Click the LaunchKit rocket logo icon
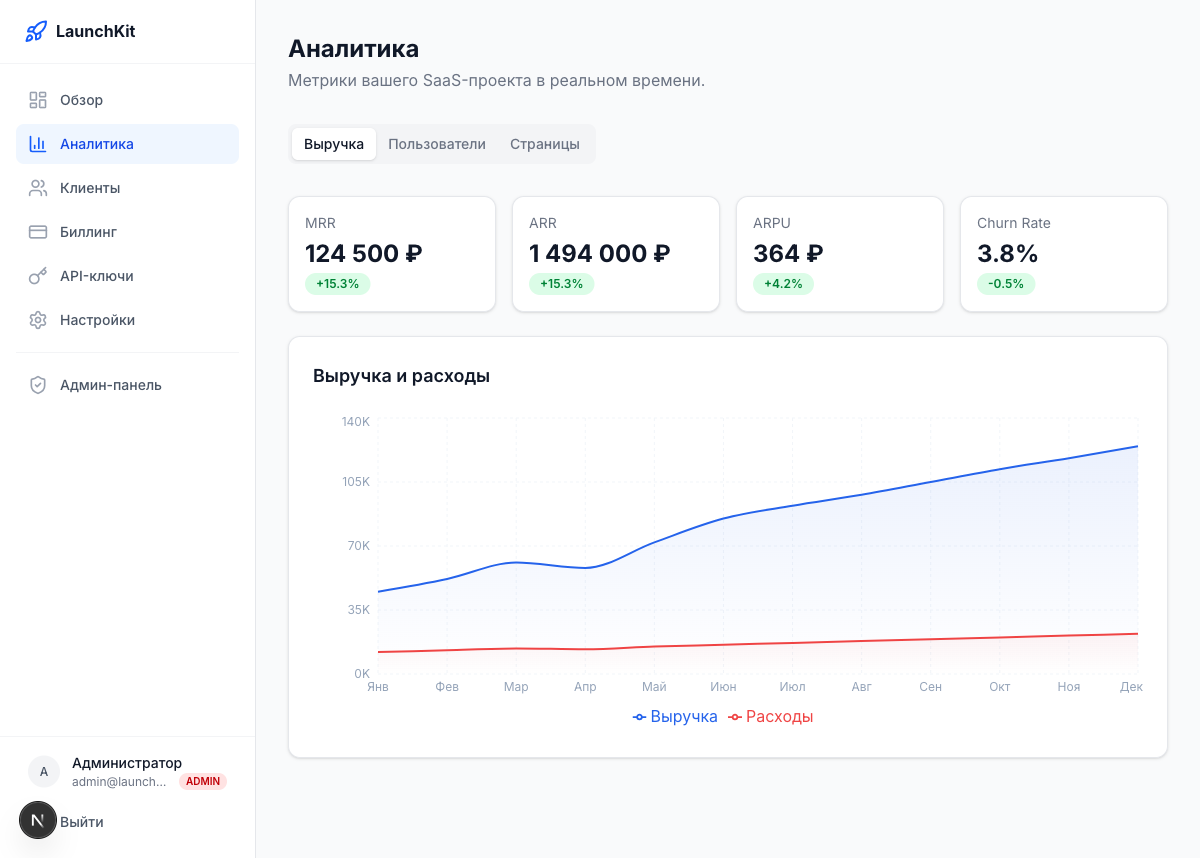 (x=36, y=31)
